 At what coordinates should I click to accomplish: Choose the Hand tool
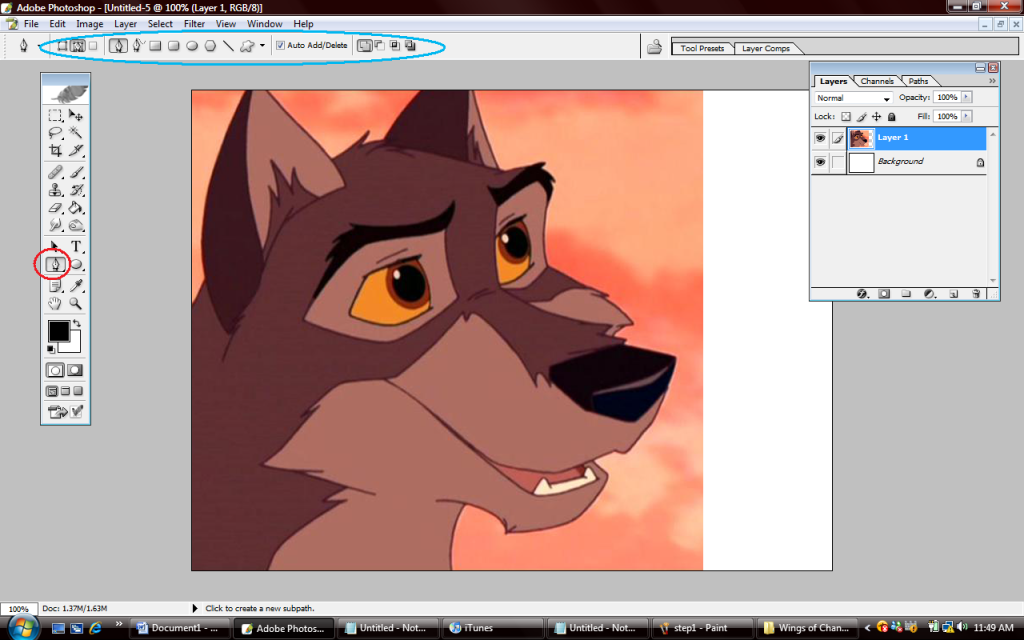point(56,303)
